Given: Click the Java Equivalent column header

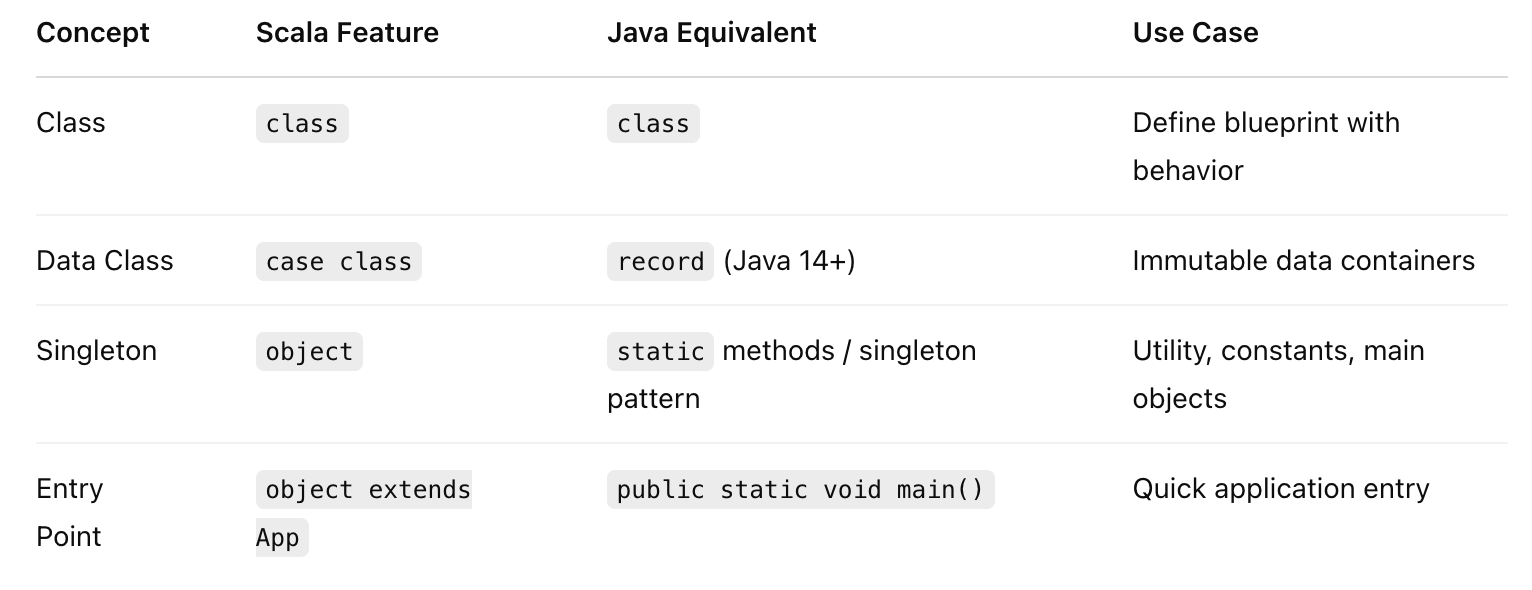Looking at the screenshot, I should [x=712, y=32].
